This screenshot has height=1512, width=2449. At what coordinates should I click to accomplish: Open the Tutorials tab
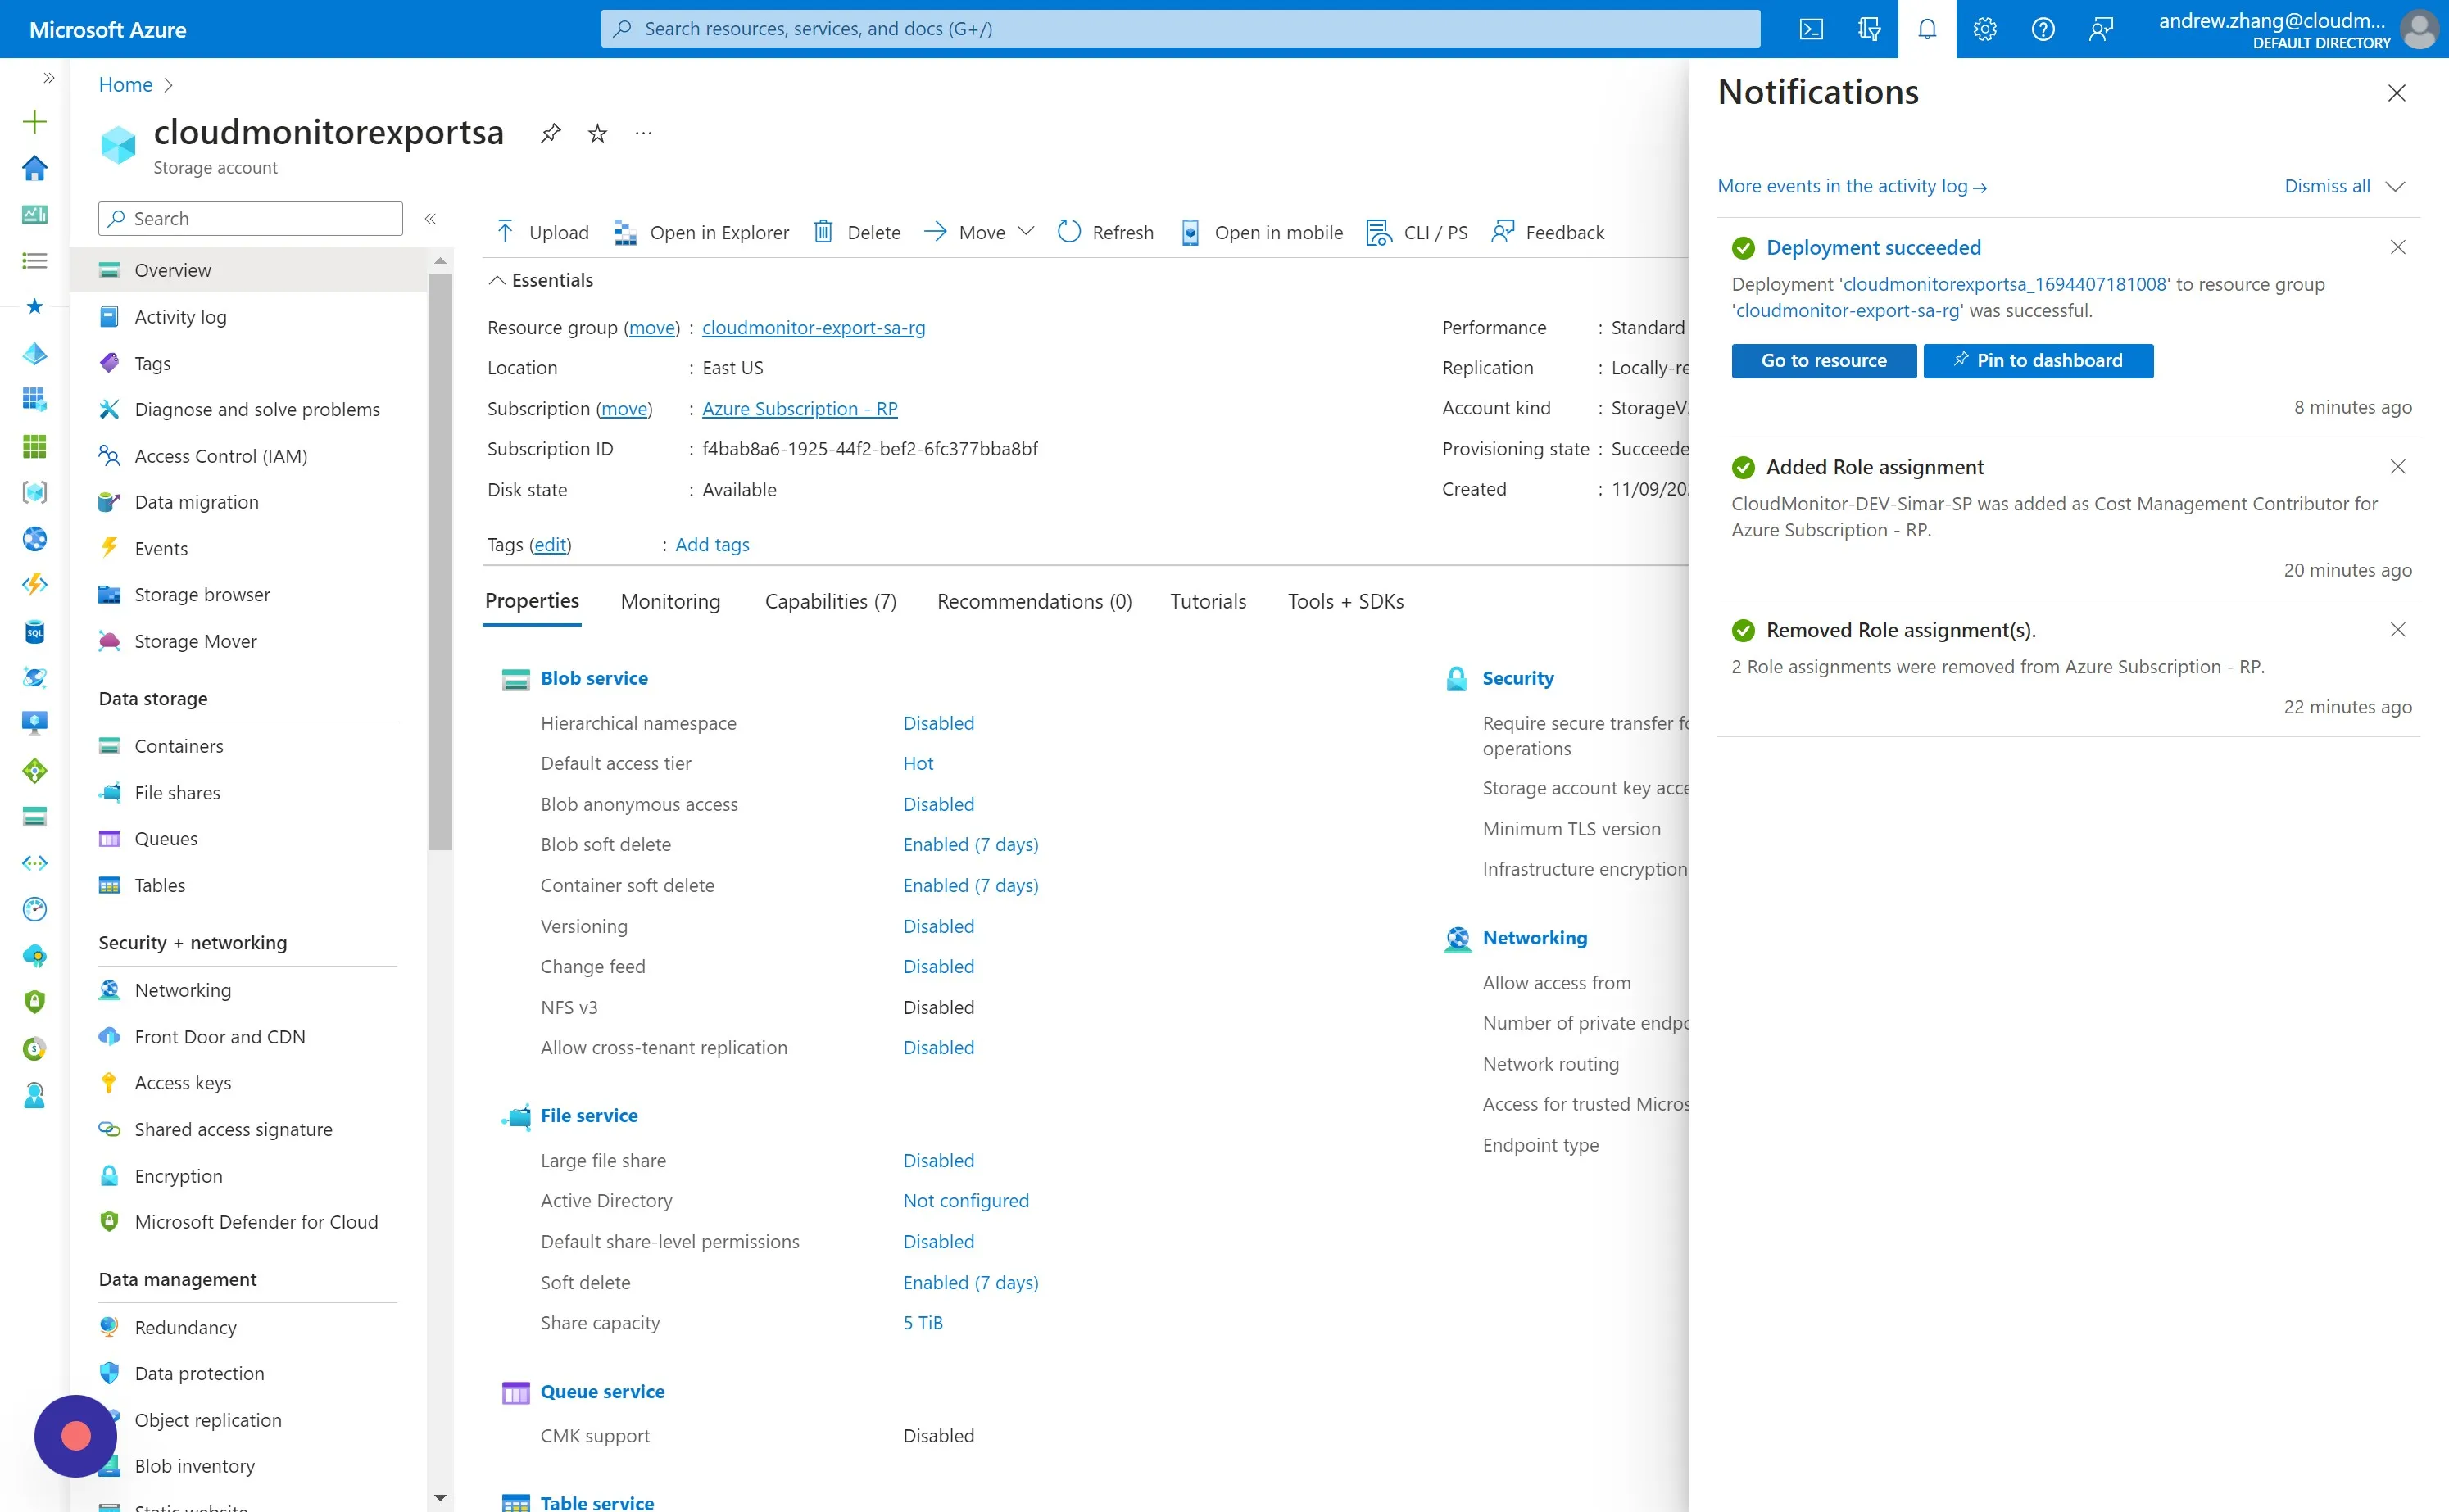tap(1208, 601)
